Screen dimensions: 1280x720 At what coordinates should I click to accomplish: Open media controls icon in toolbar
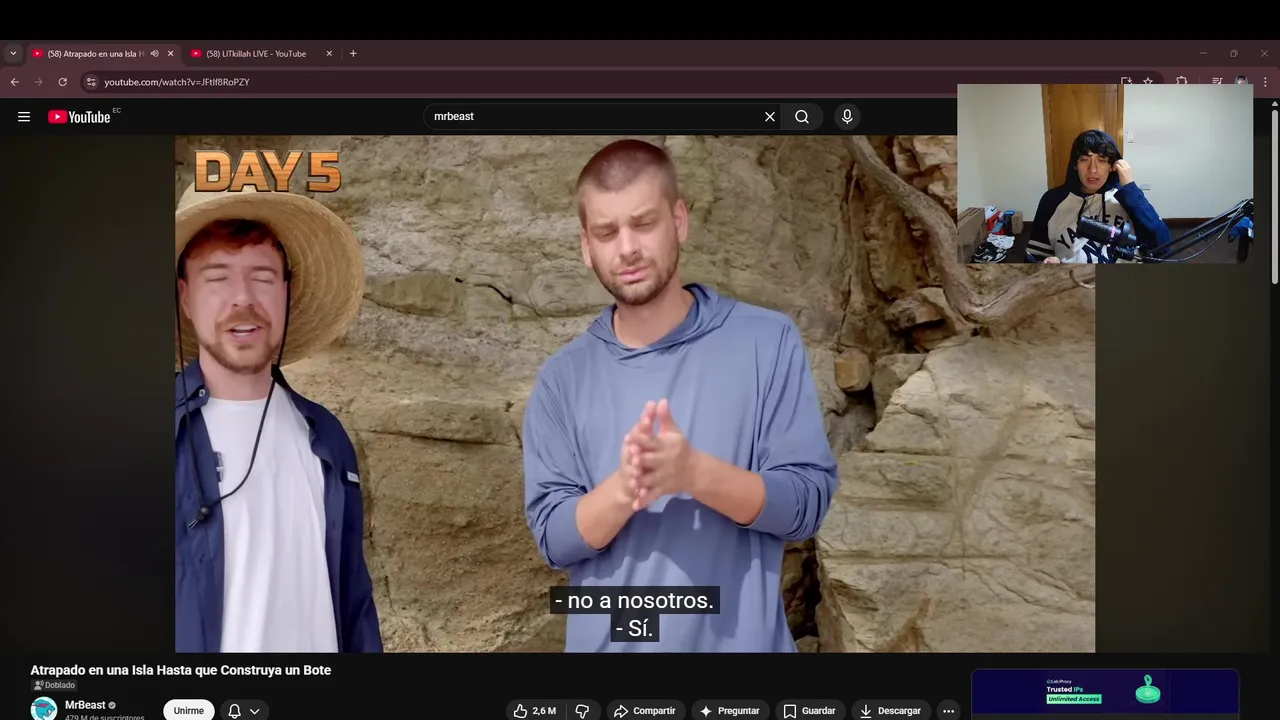click(1217, 82)
